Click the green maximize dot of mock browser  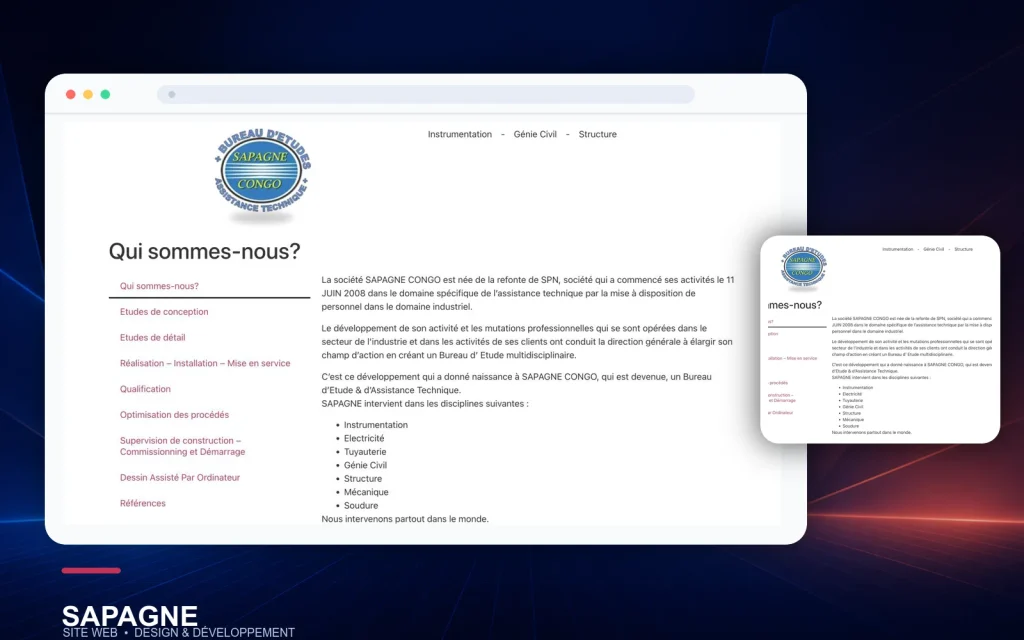105,94
